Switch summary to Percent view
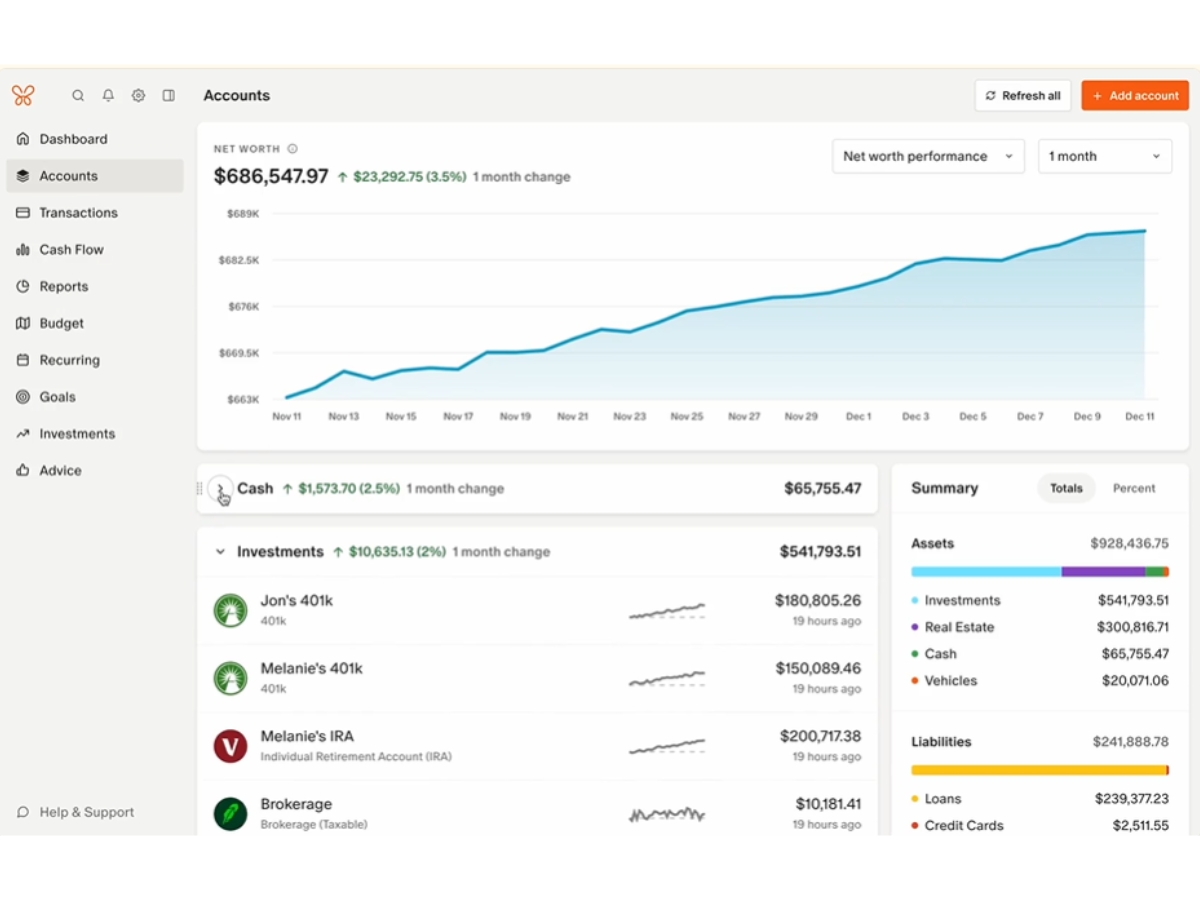 point(1134,489)
